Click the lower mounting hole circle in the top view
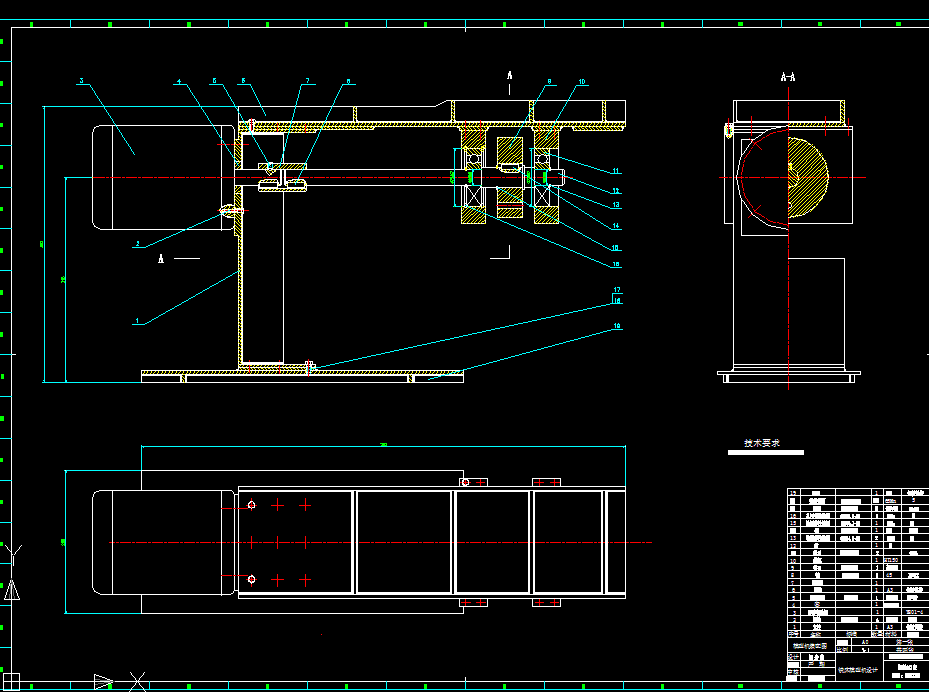 point(251,579)
